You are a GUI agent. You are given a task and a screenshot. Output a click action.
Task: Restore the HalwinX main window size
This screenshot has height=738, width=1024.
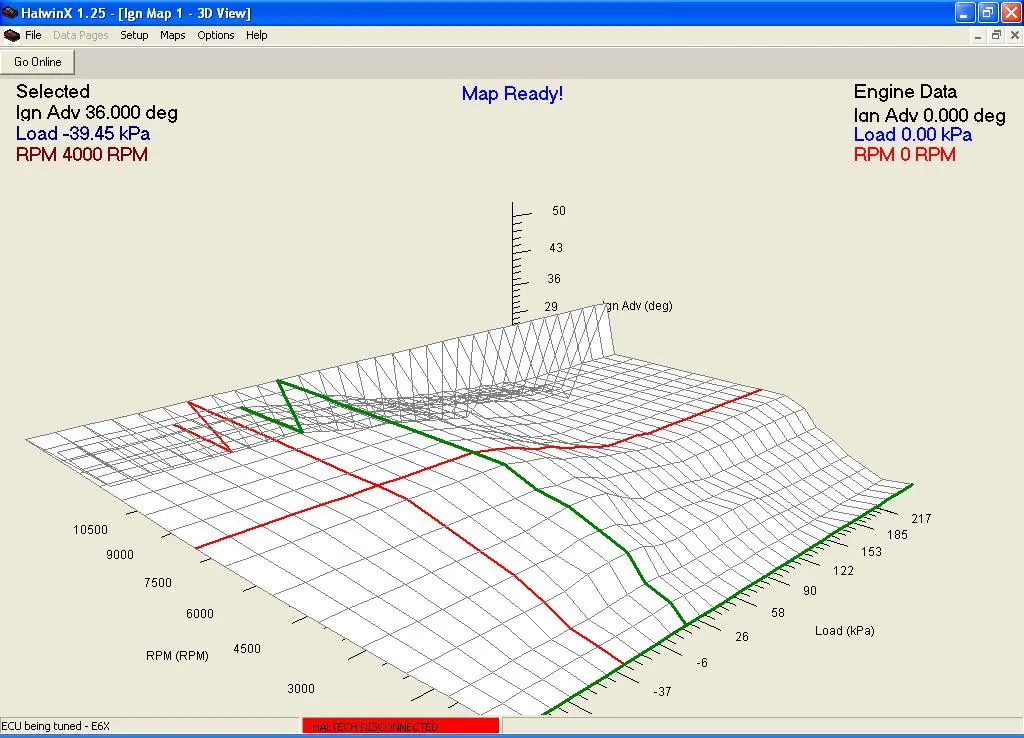tap(987, 13)
